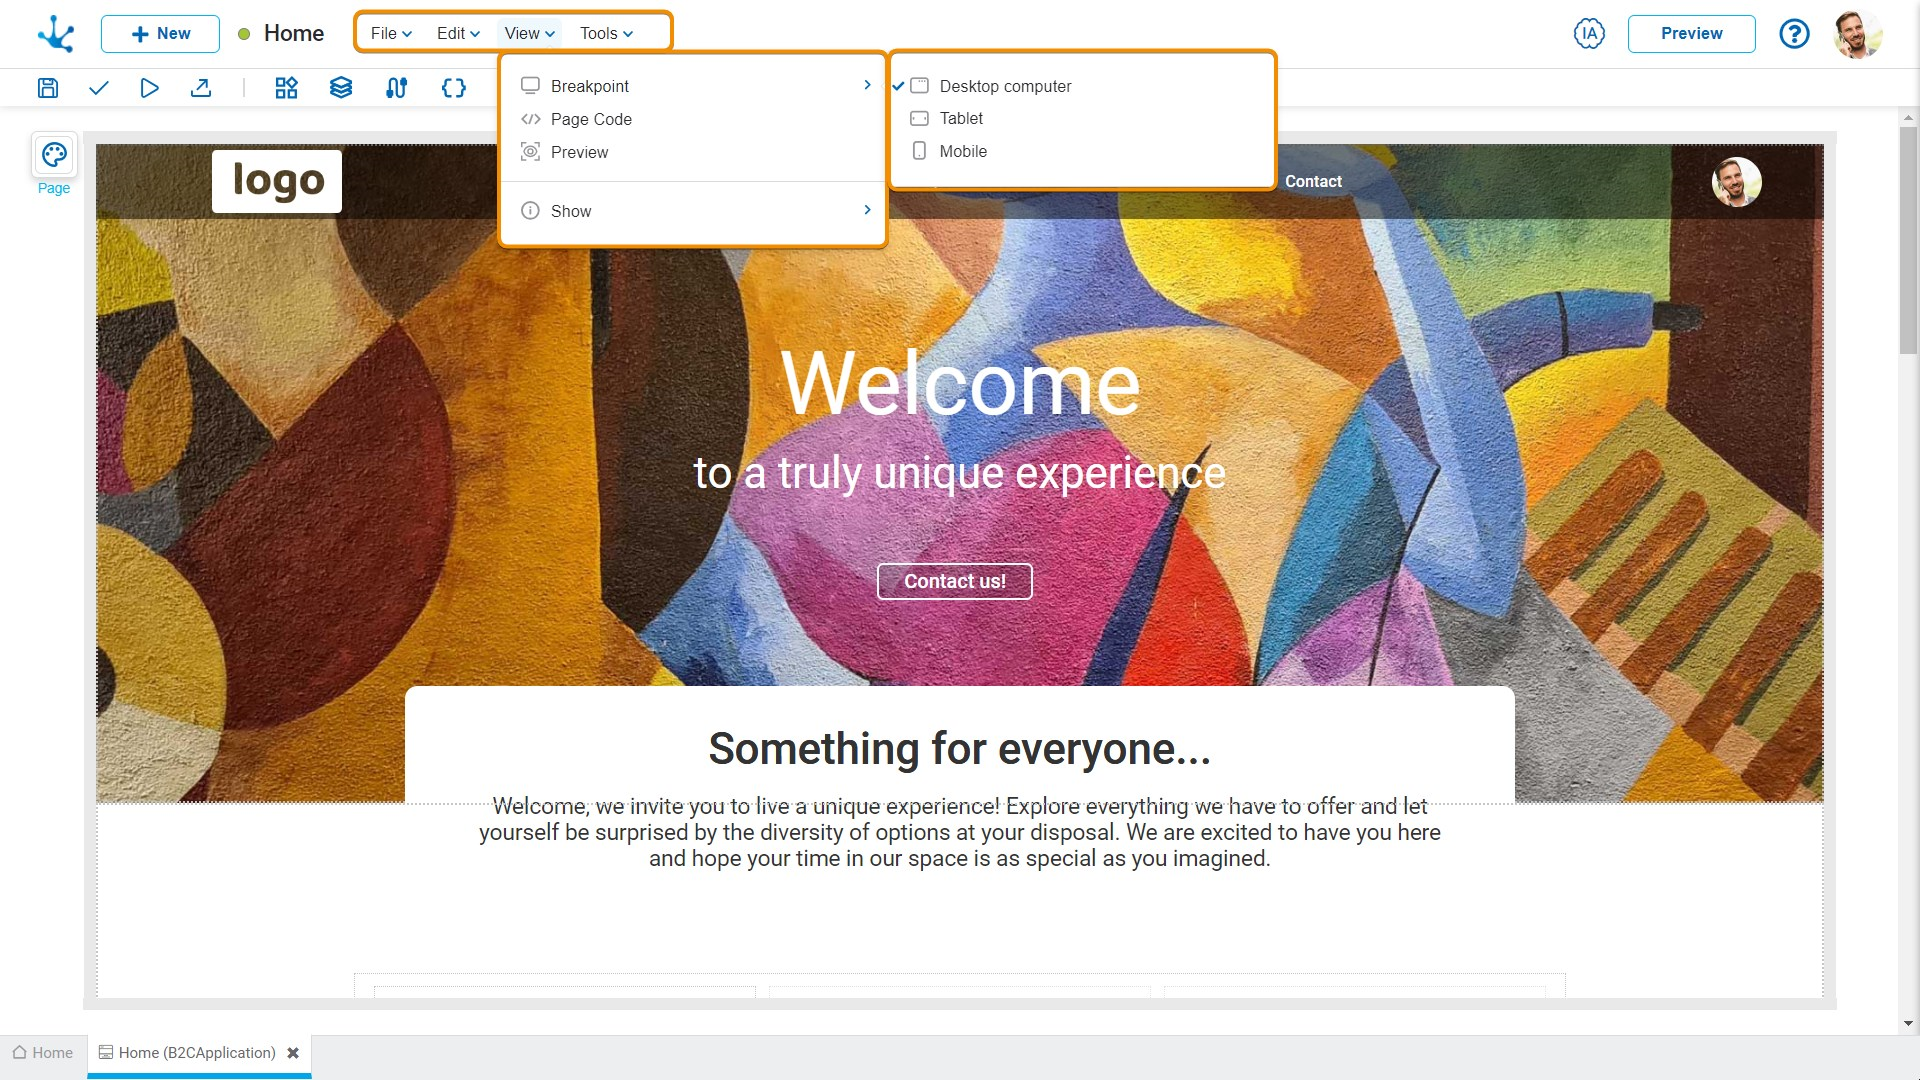Click the curly braces code icon

[x=453, y=88]
